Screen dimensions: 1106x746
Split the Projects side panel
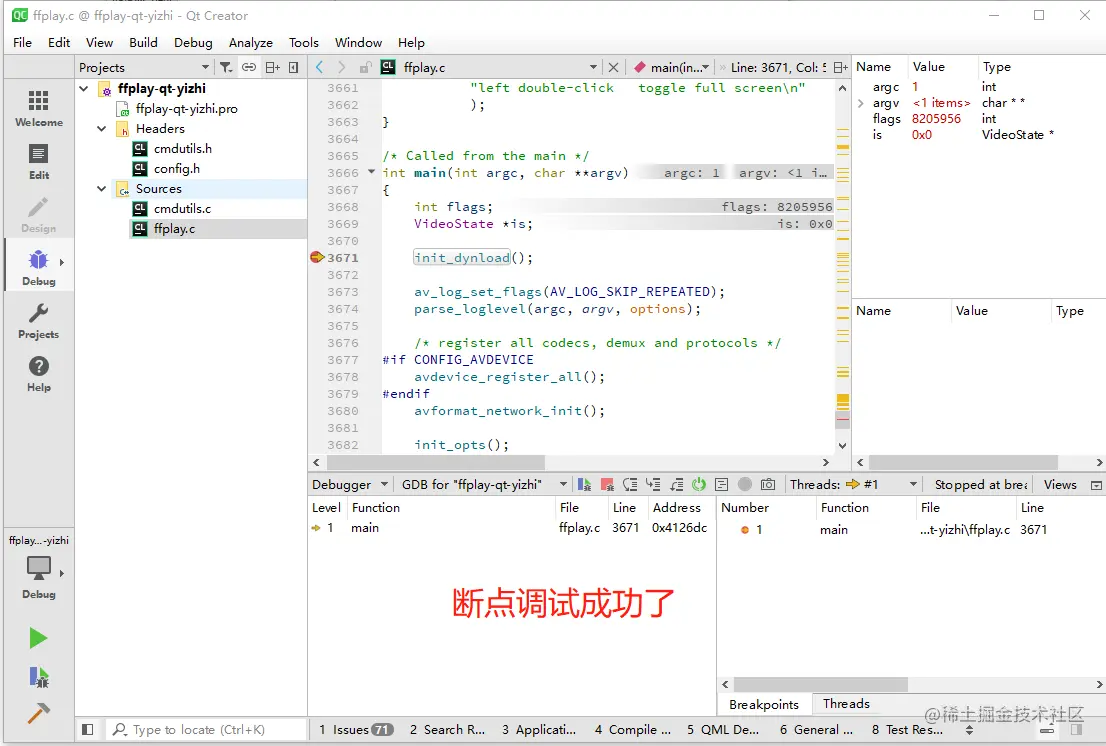(x=272, y=67)
